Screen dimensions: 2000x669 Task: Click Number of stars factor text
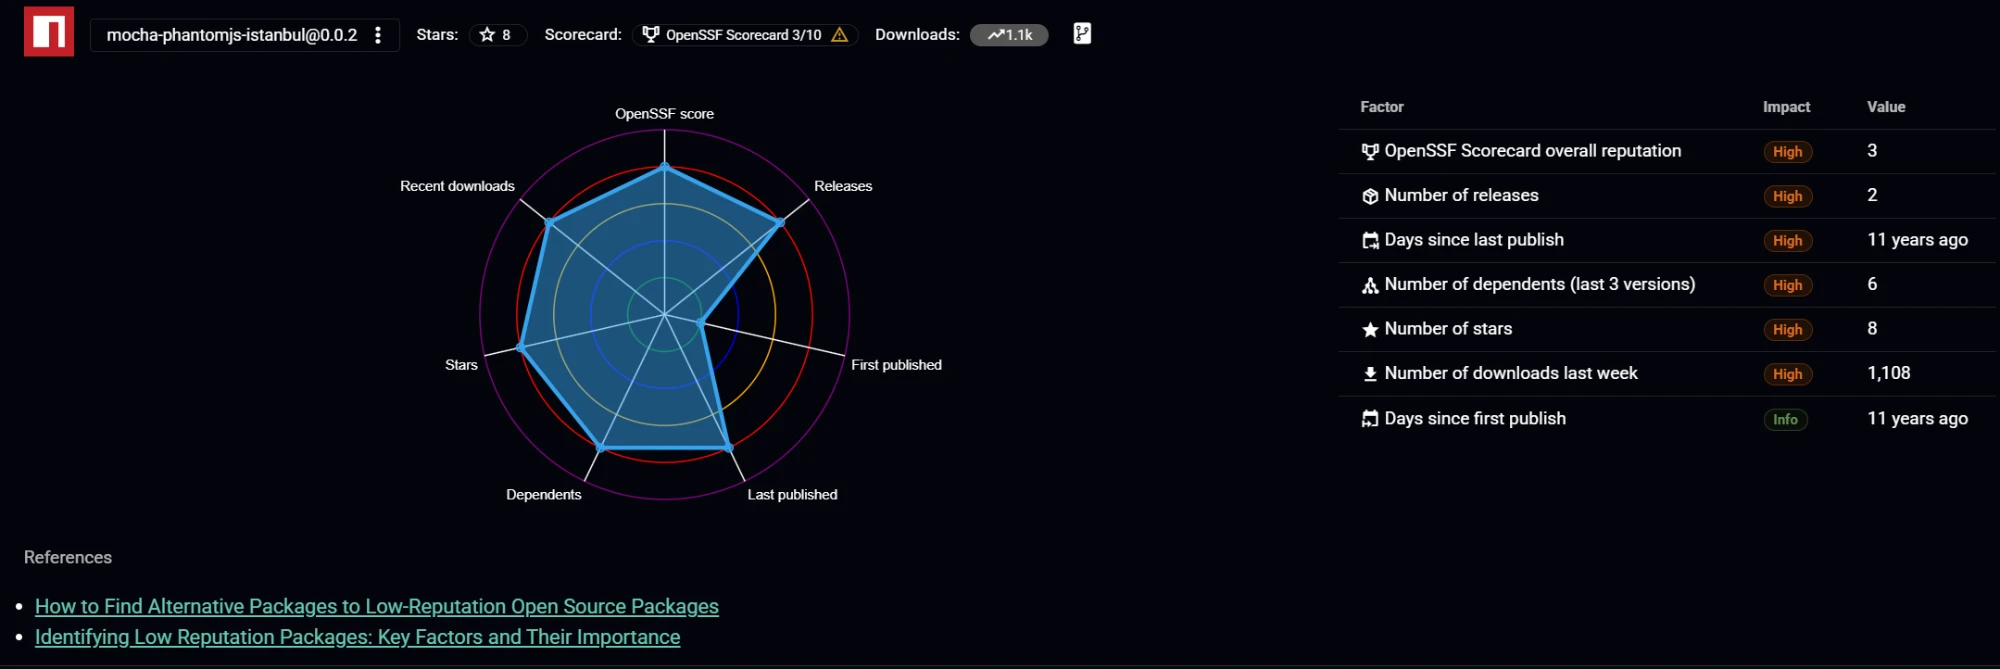1448,329
